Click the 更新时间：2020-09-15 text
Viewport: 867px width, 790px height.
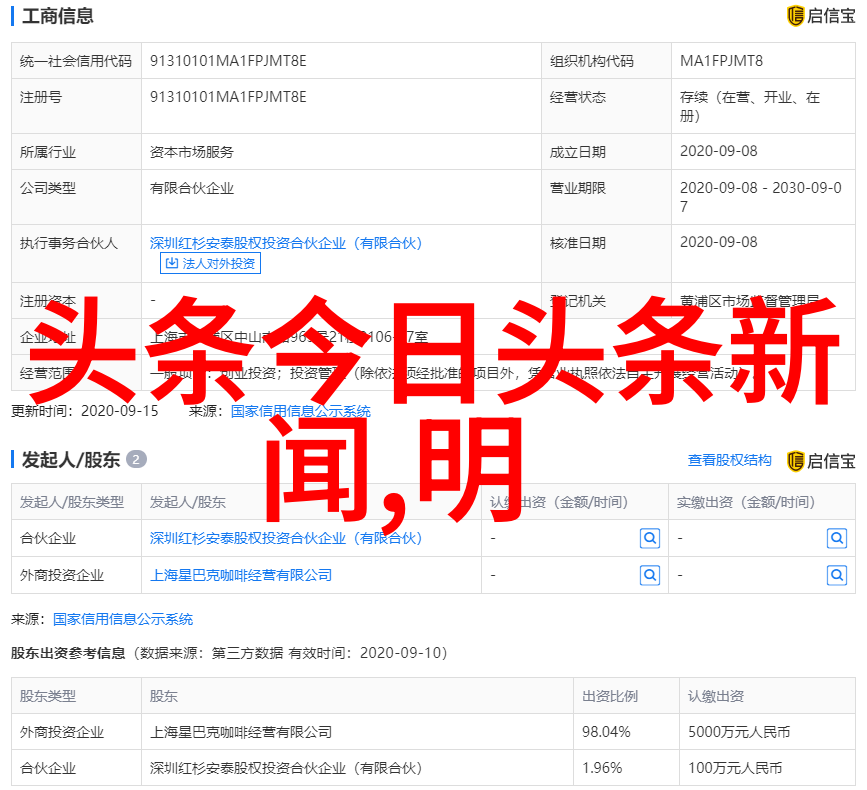coord(85,411)
